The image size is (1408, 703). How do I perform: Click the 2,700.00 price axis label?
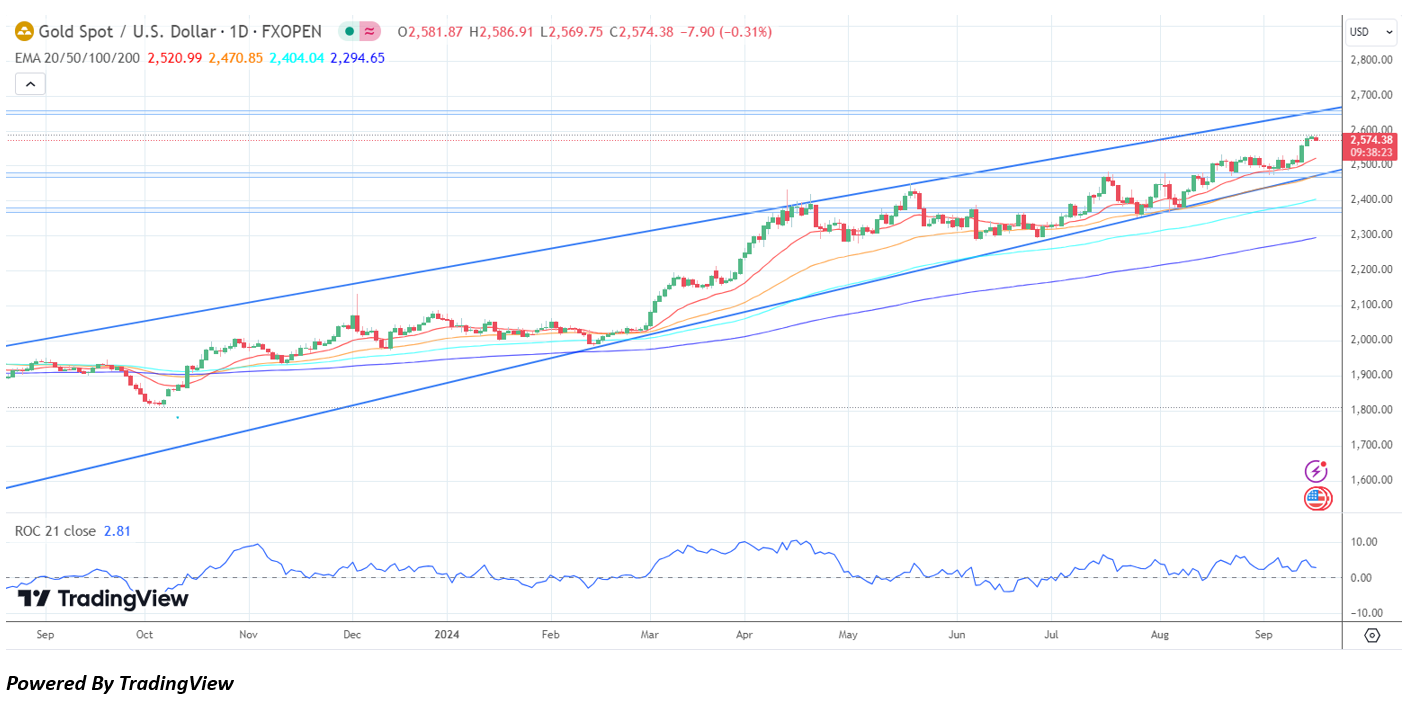(1370, 95)
